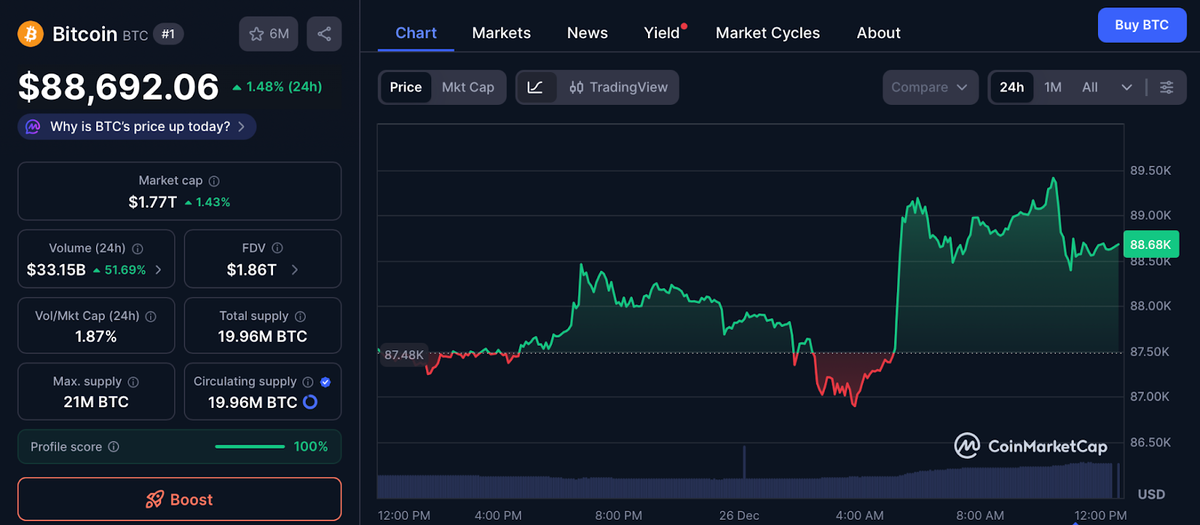Click the 21M BTC max supply value

pos(96,403)
